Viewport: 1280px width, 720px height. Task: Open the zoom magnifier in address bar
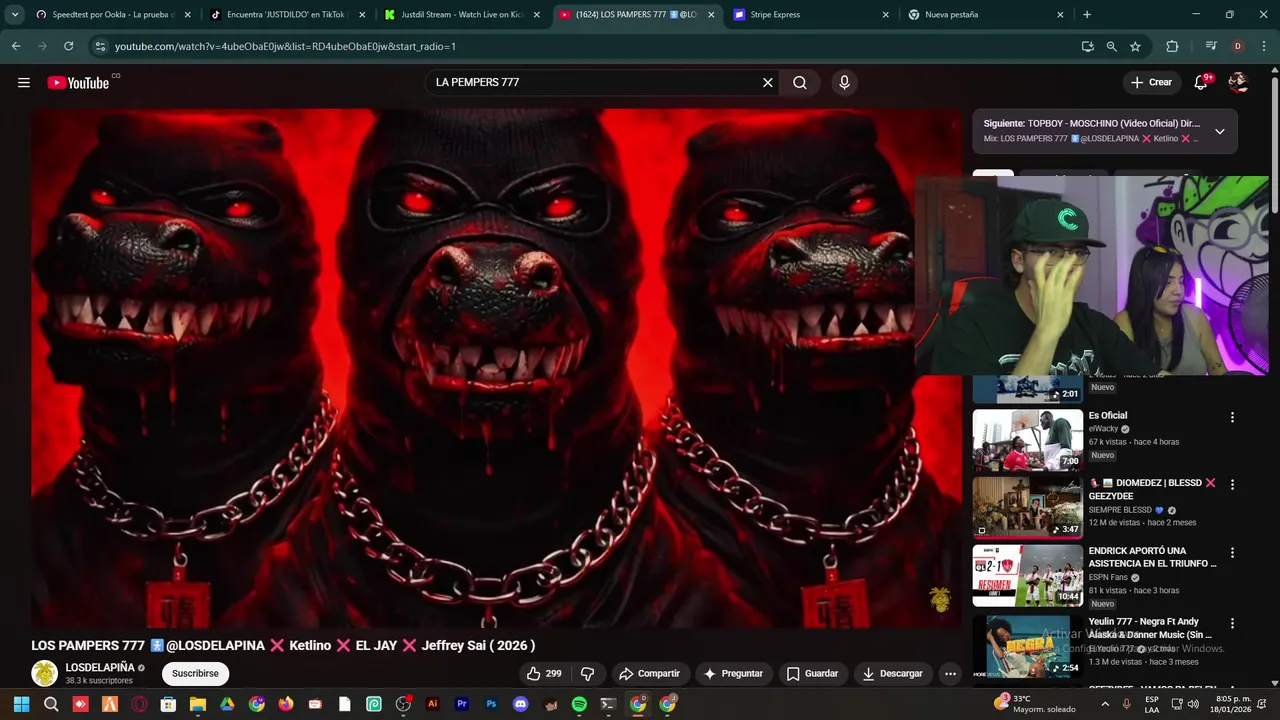1111,46
